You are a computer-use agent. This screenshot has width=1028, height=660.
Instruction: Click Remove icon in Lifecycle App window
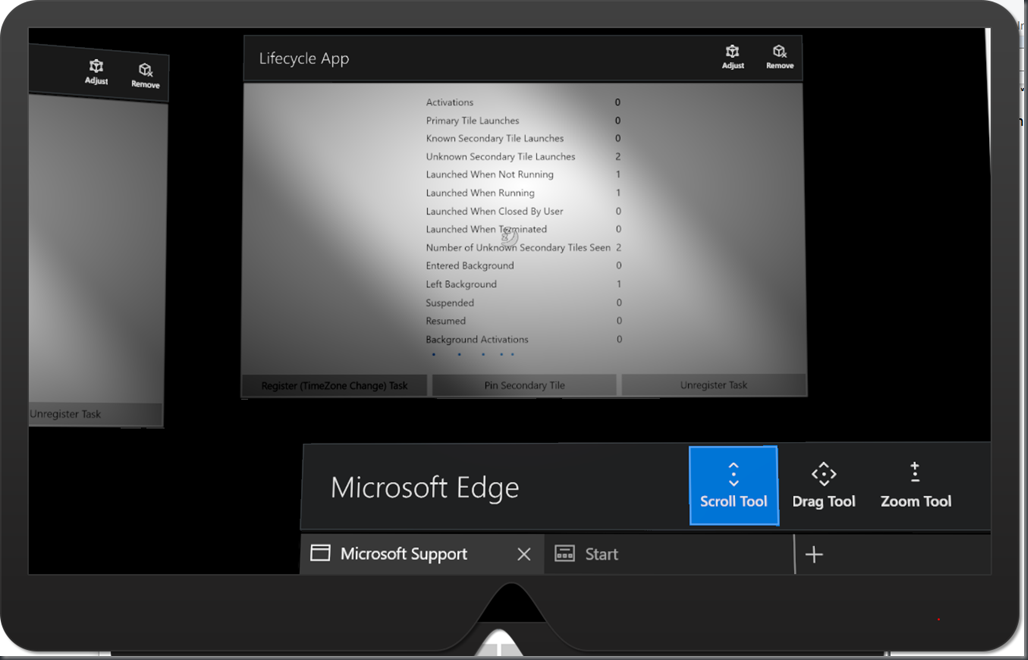(x=780, y=57)
